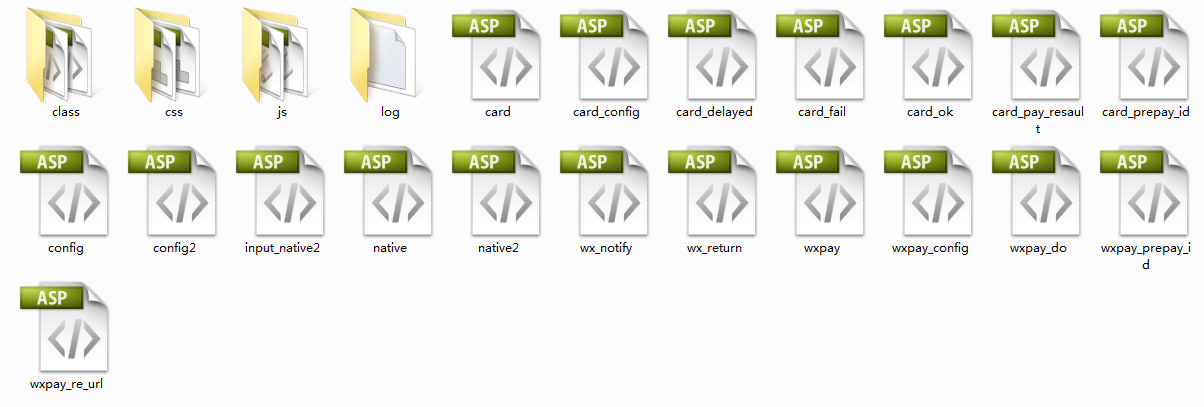
Task: Click the card_pay_resault file icon
Action: [x=1038, y=56]
